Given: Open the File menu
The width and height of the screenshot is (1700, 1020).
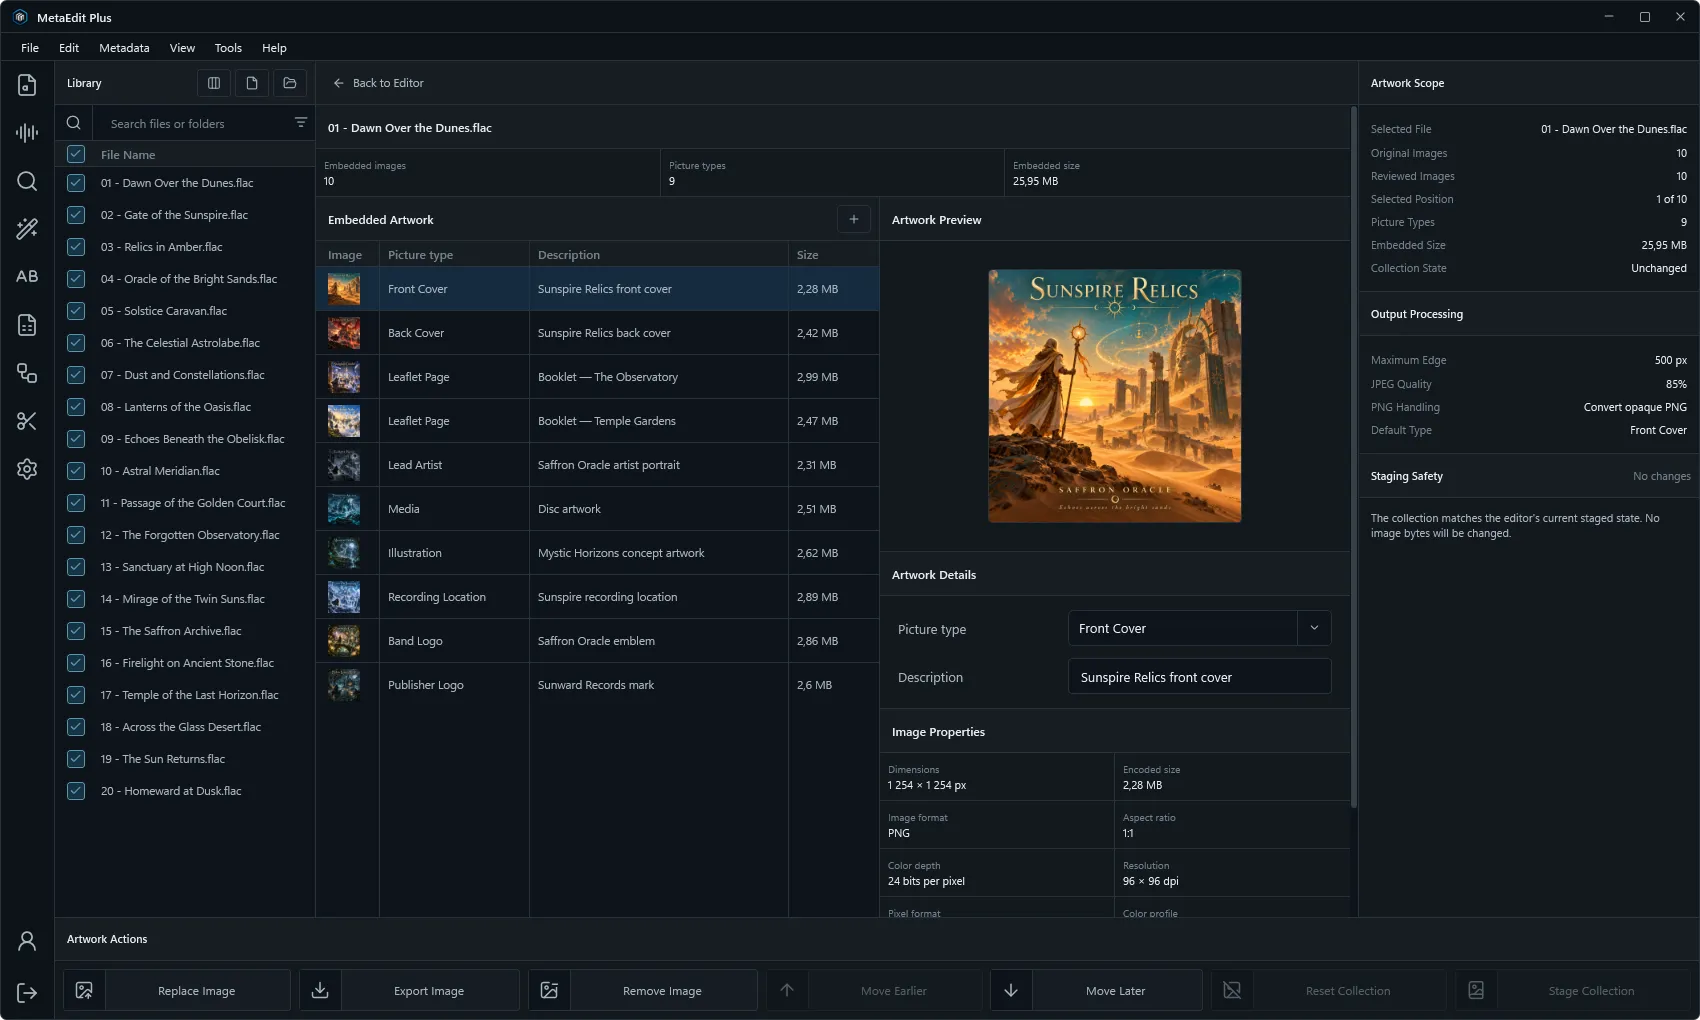Looking at the screenshot, I should [30, 48].
